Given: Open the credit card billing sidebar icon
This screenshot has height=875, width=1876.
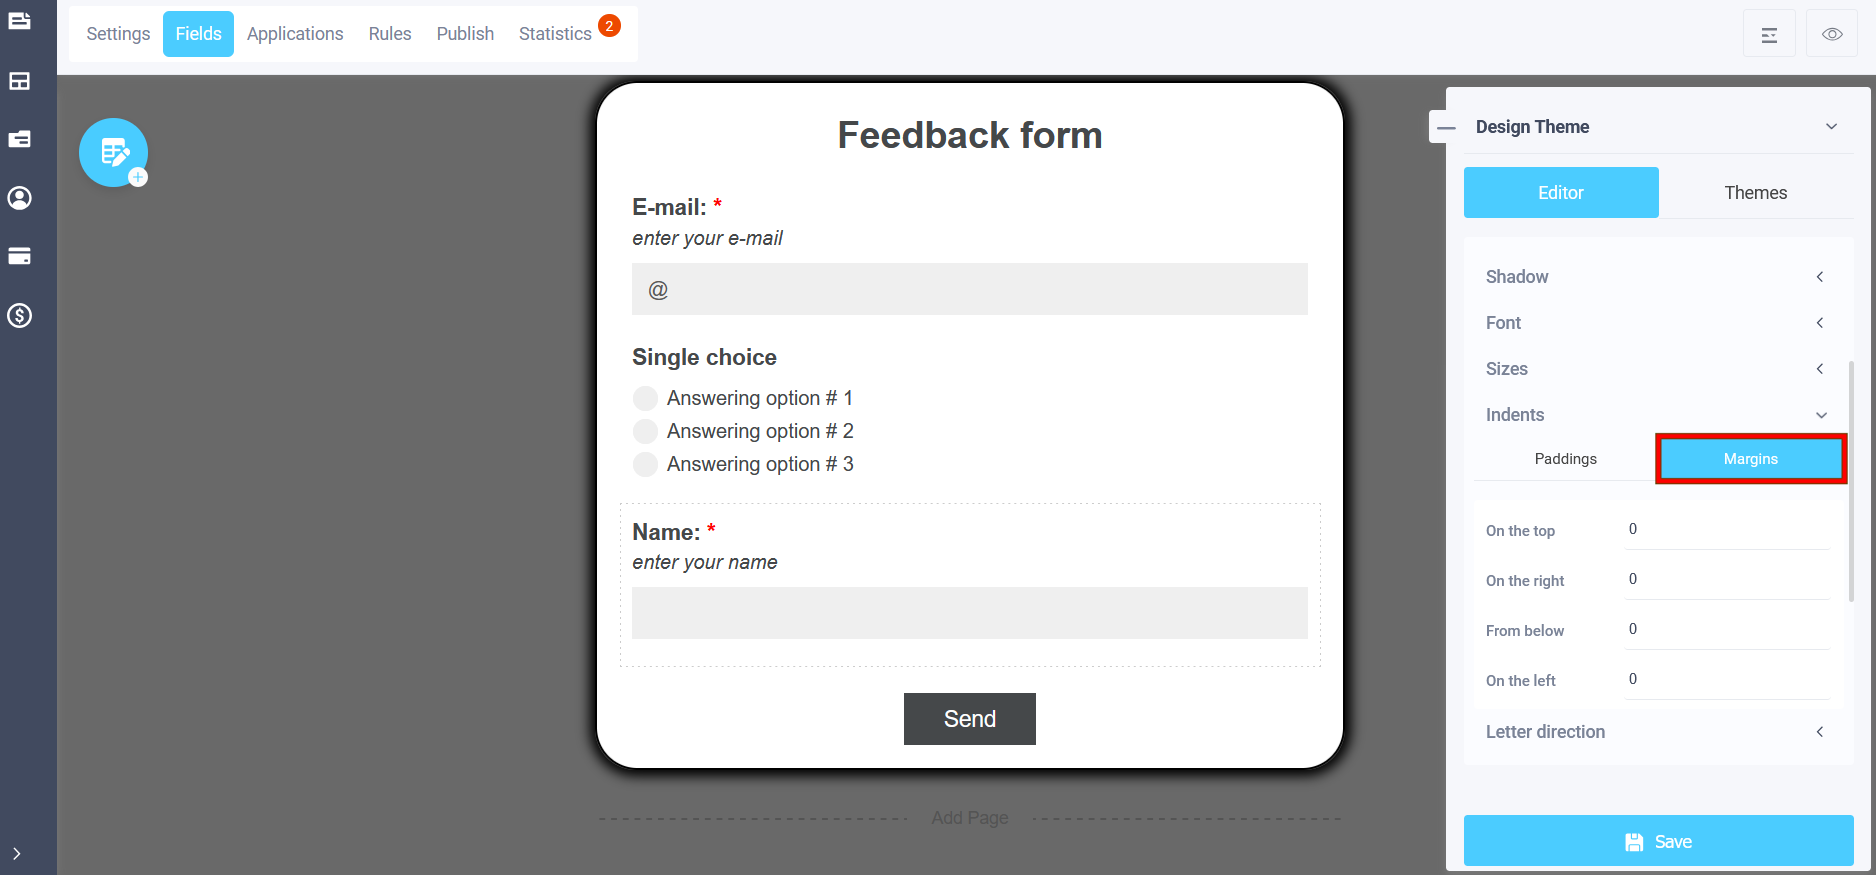Looking at the screenshot, I should 19,256.
